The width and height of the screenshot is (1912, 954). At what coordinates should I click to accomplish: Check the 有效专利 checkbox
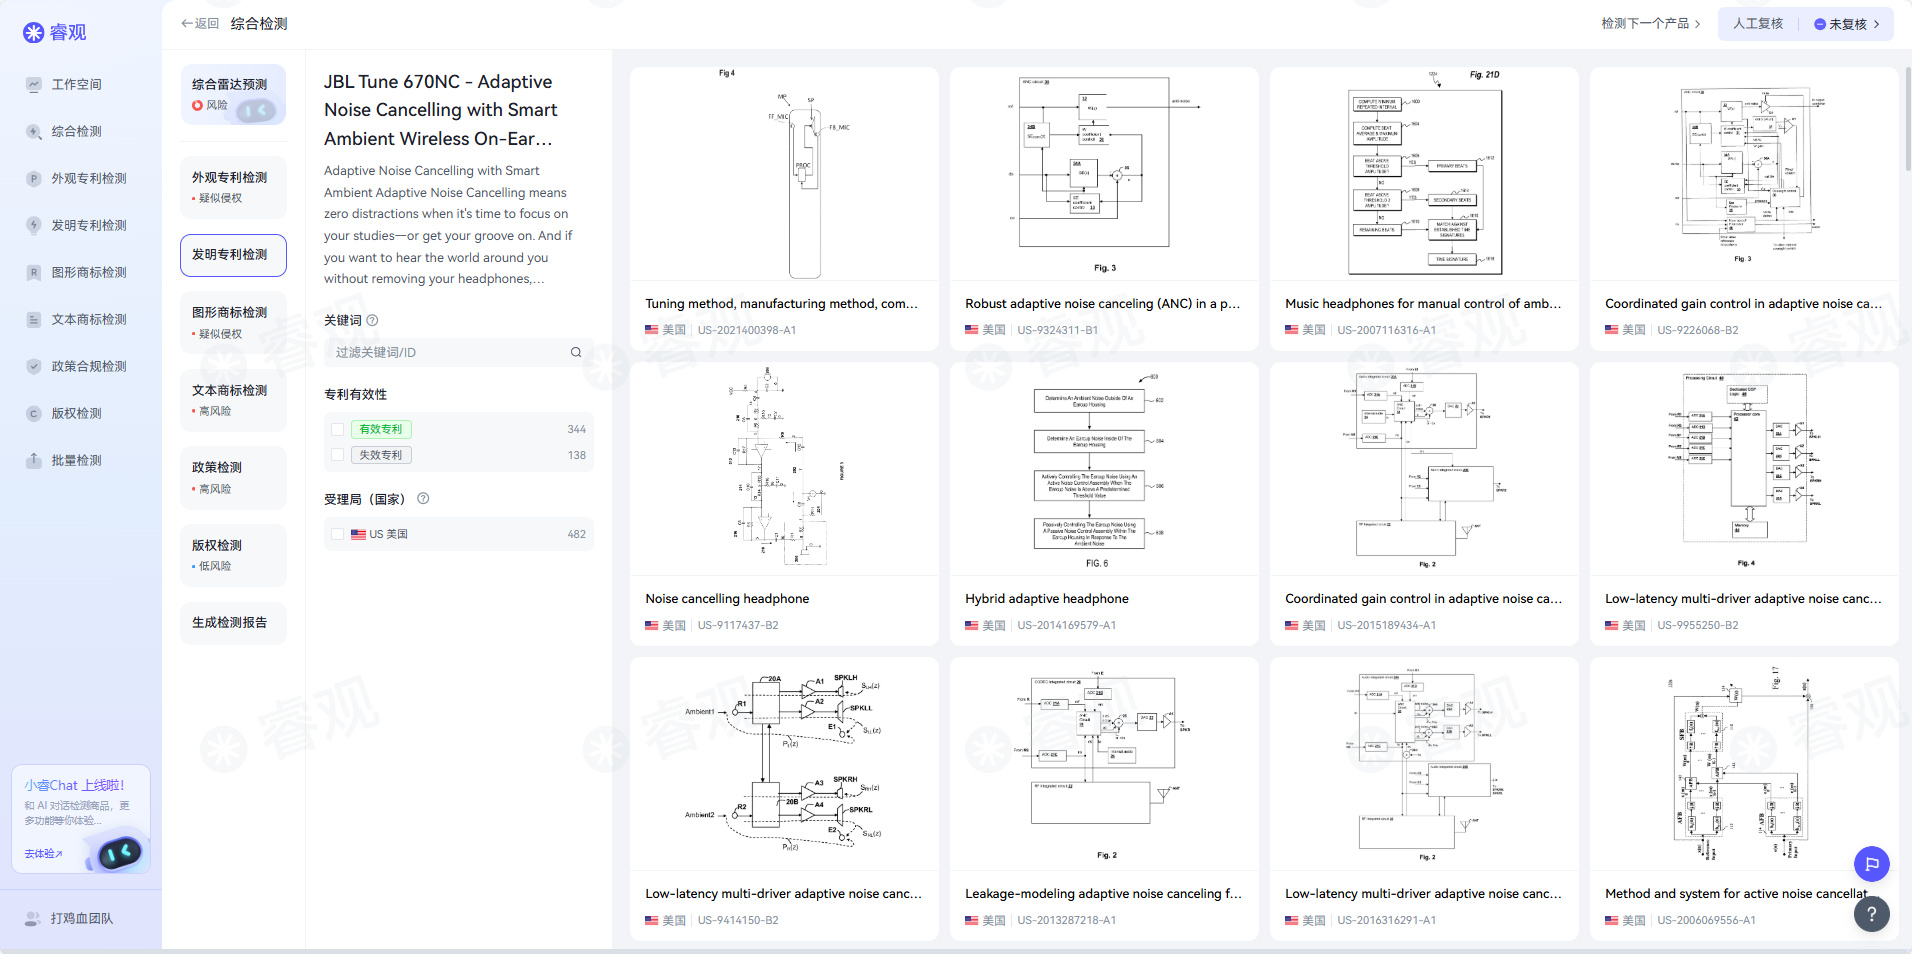click(338, 430)
